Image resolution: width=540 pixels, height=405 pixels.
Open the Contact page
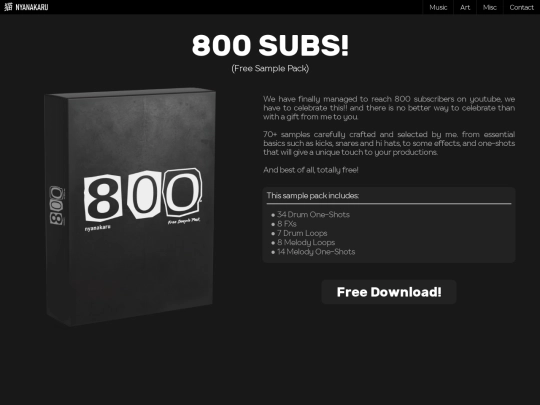[521, 7]
